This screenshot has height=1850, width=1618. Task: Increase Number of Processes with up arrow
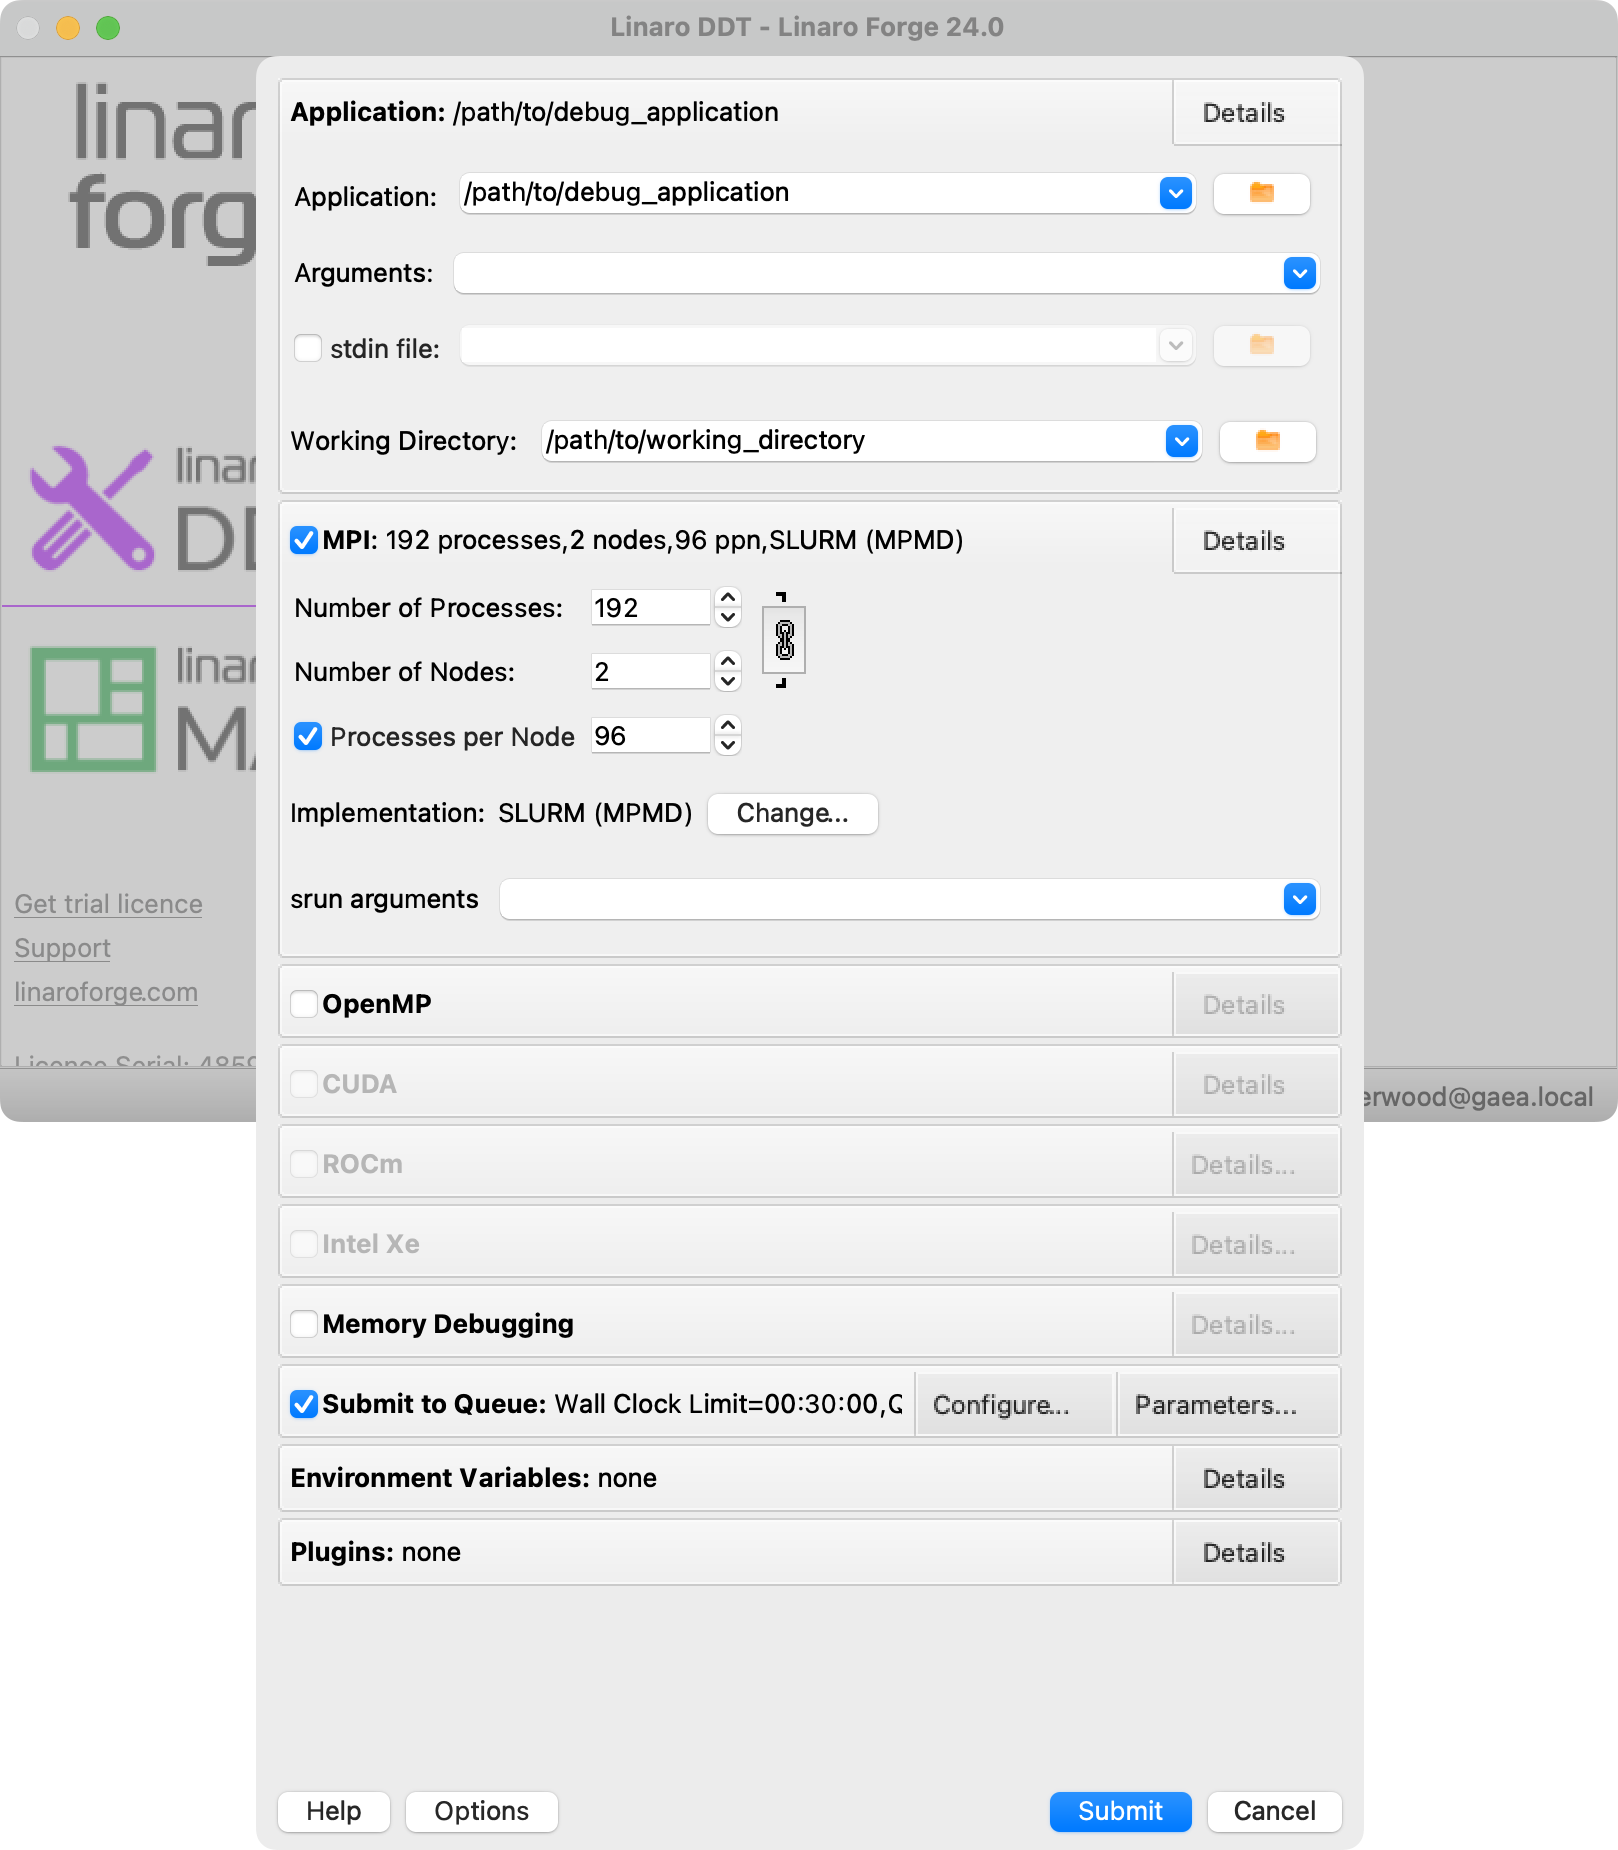[x=728, y=597]
